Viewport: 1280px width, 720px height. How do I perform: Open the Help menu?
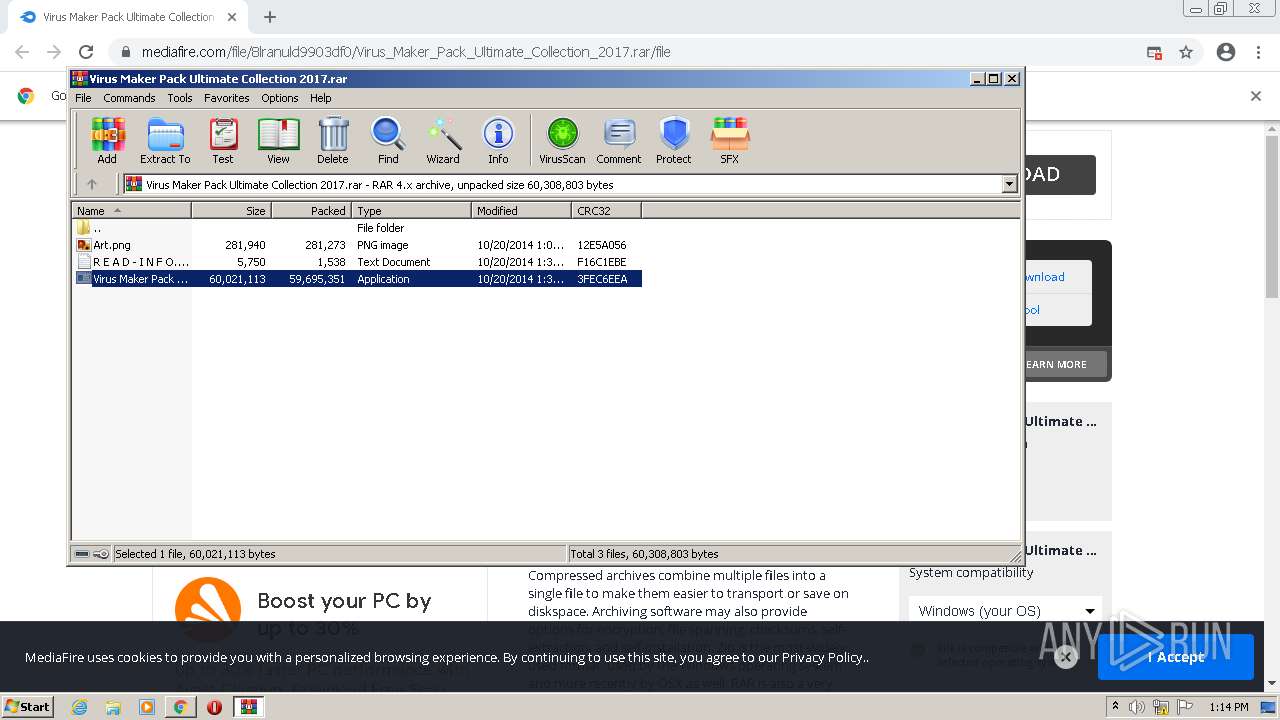tap(320, 98)
